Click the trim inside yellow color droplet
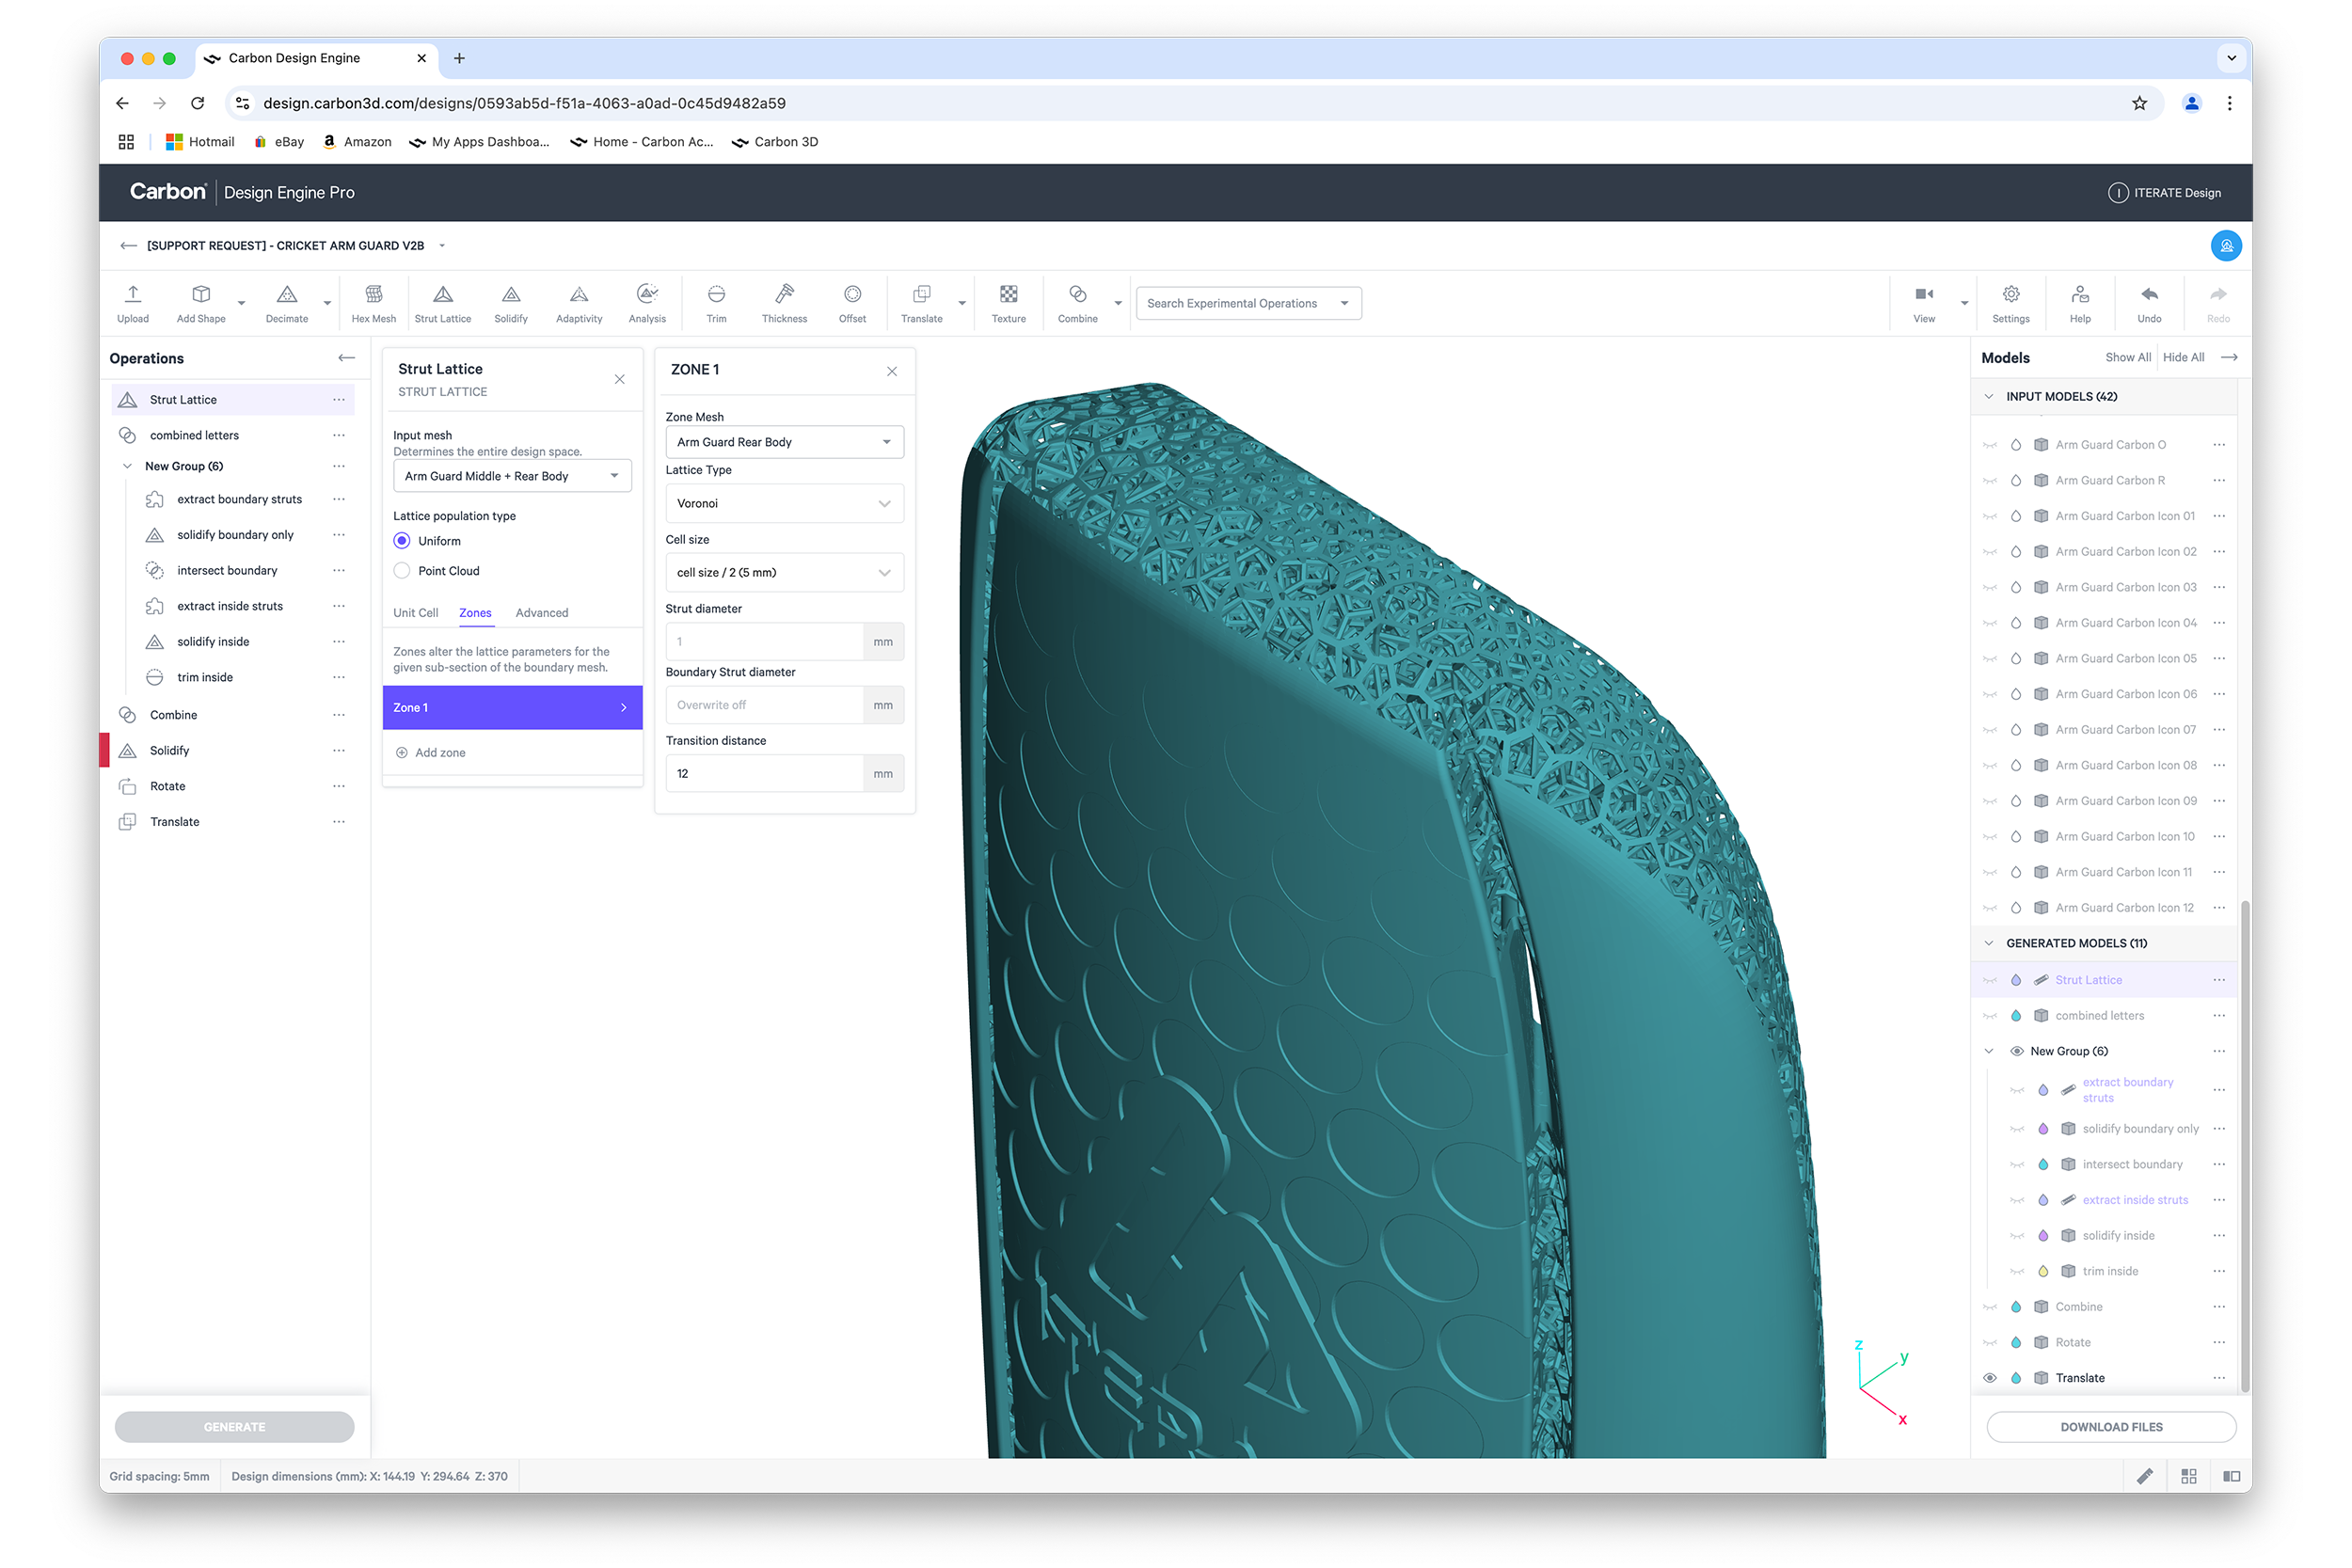This screenshot has height=1568, width=2352. click(2043, 1272)
